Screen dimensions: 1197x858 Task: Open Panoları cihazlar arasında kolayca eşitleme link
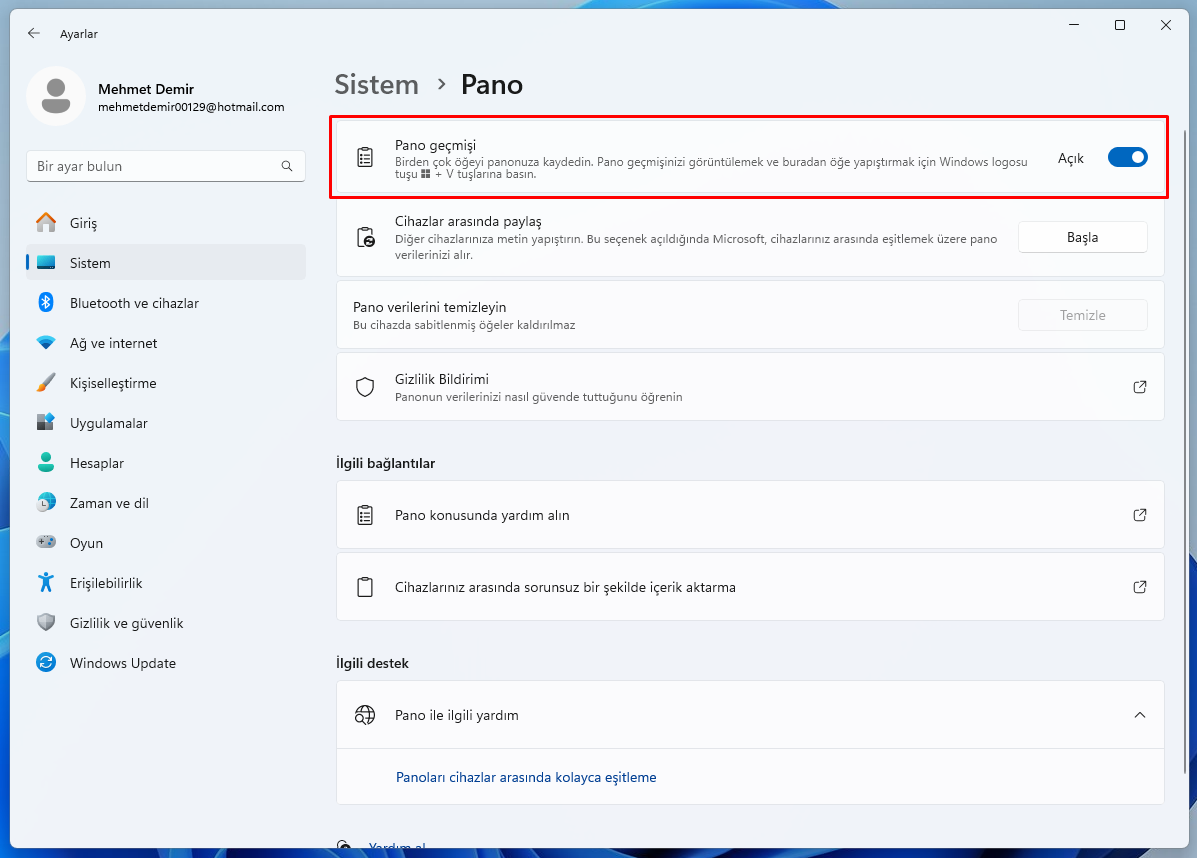[526, 776]
